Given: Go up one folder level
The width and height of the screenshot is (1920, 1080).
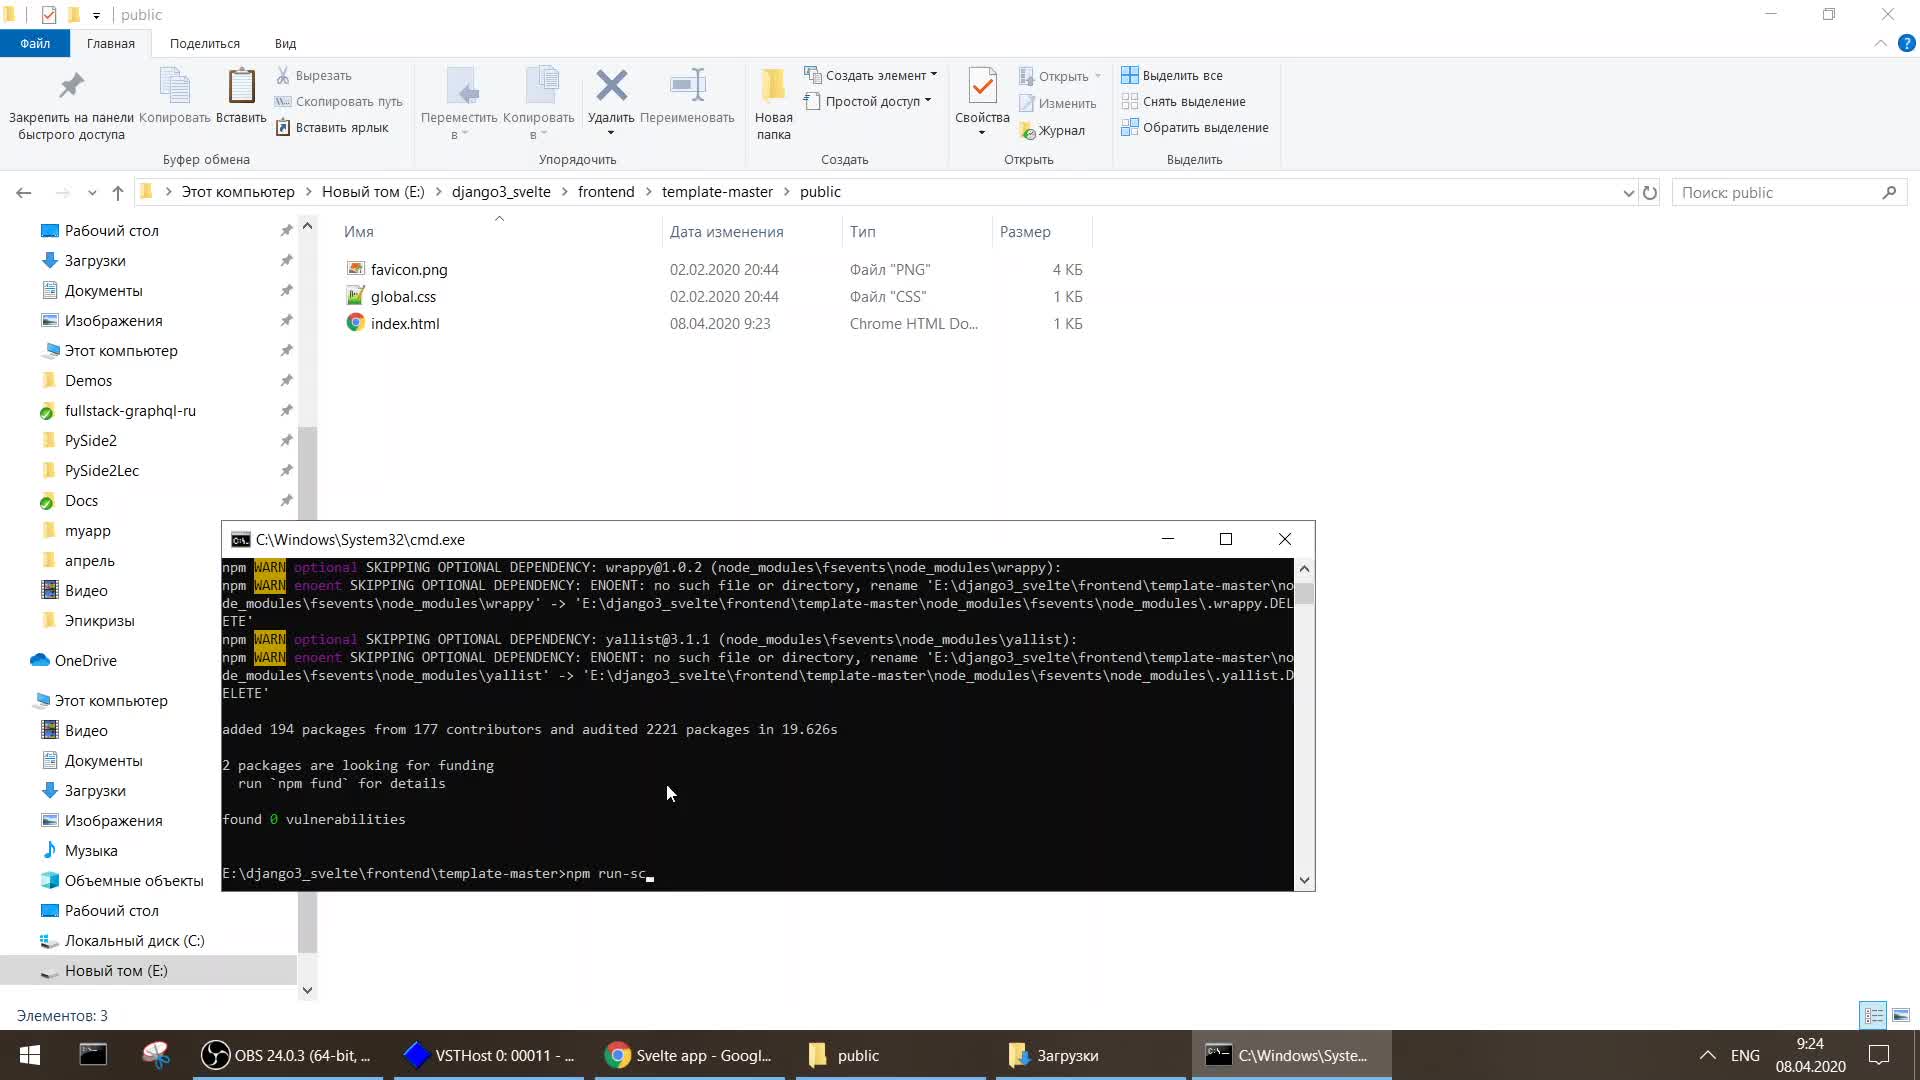Looking at the screenshot, I should click(118, 192).
